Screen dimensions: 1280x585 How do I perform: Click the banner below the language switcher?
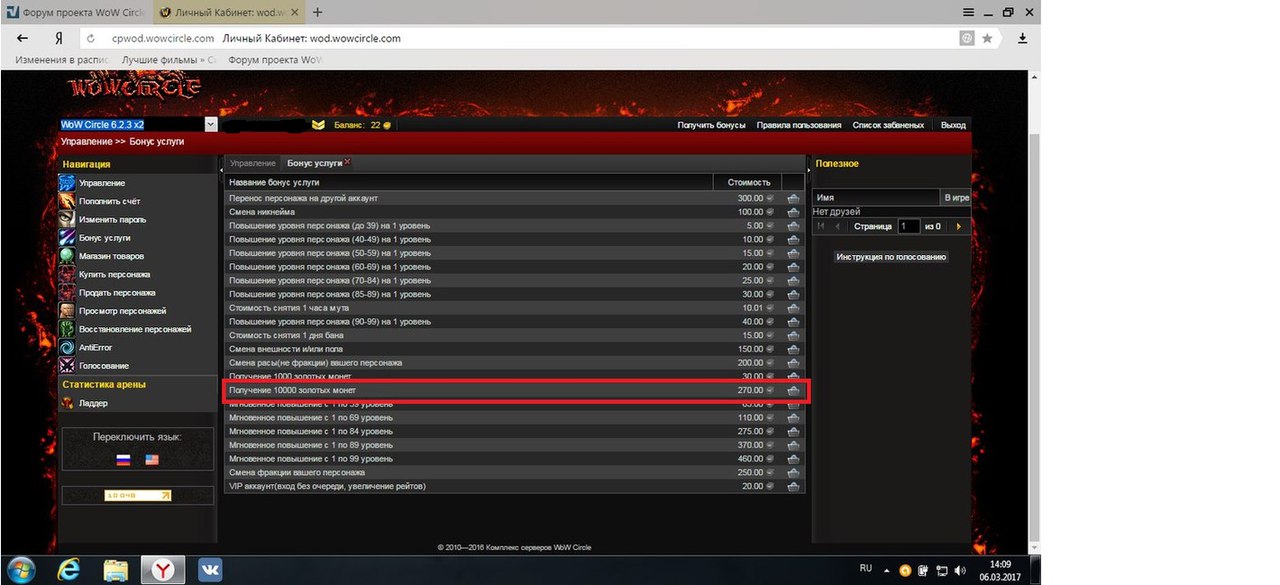137,495
